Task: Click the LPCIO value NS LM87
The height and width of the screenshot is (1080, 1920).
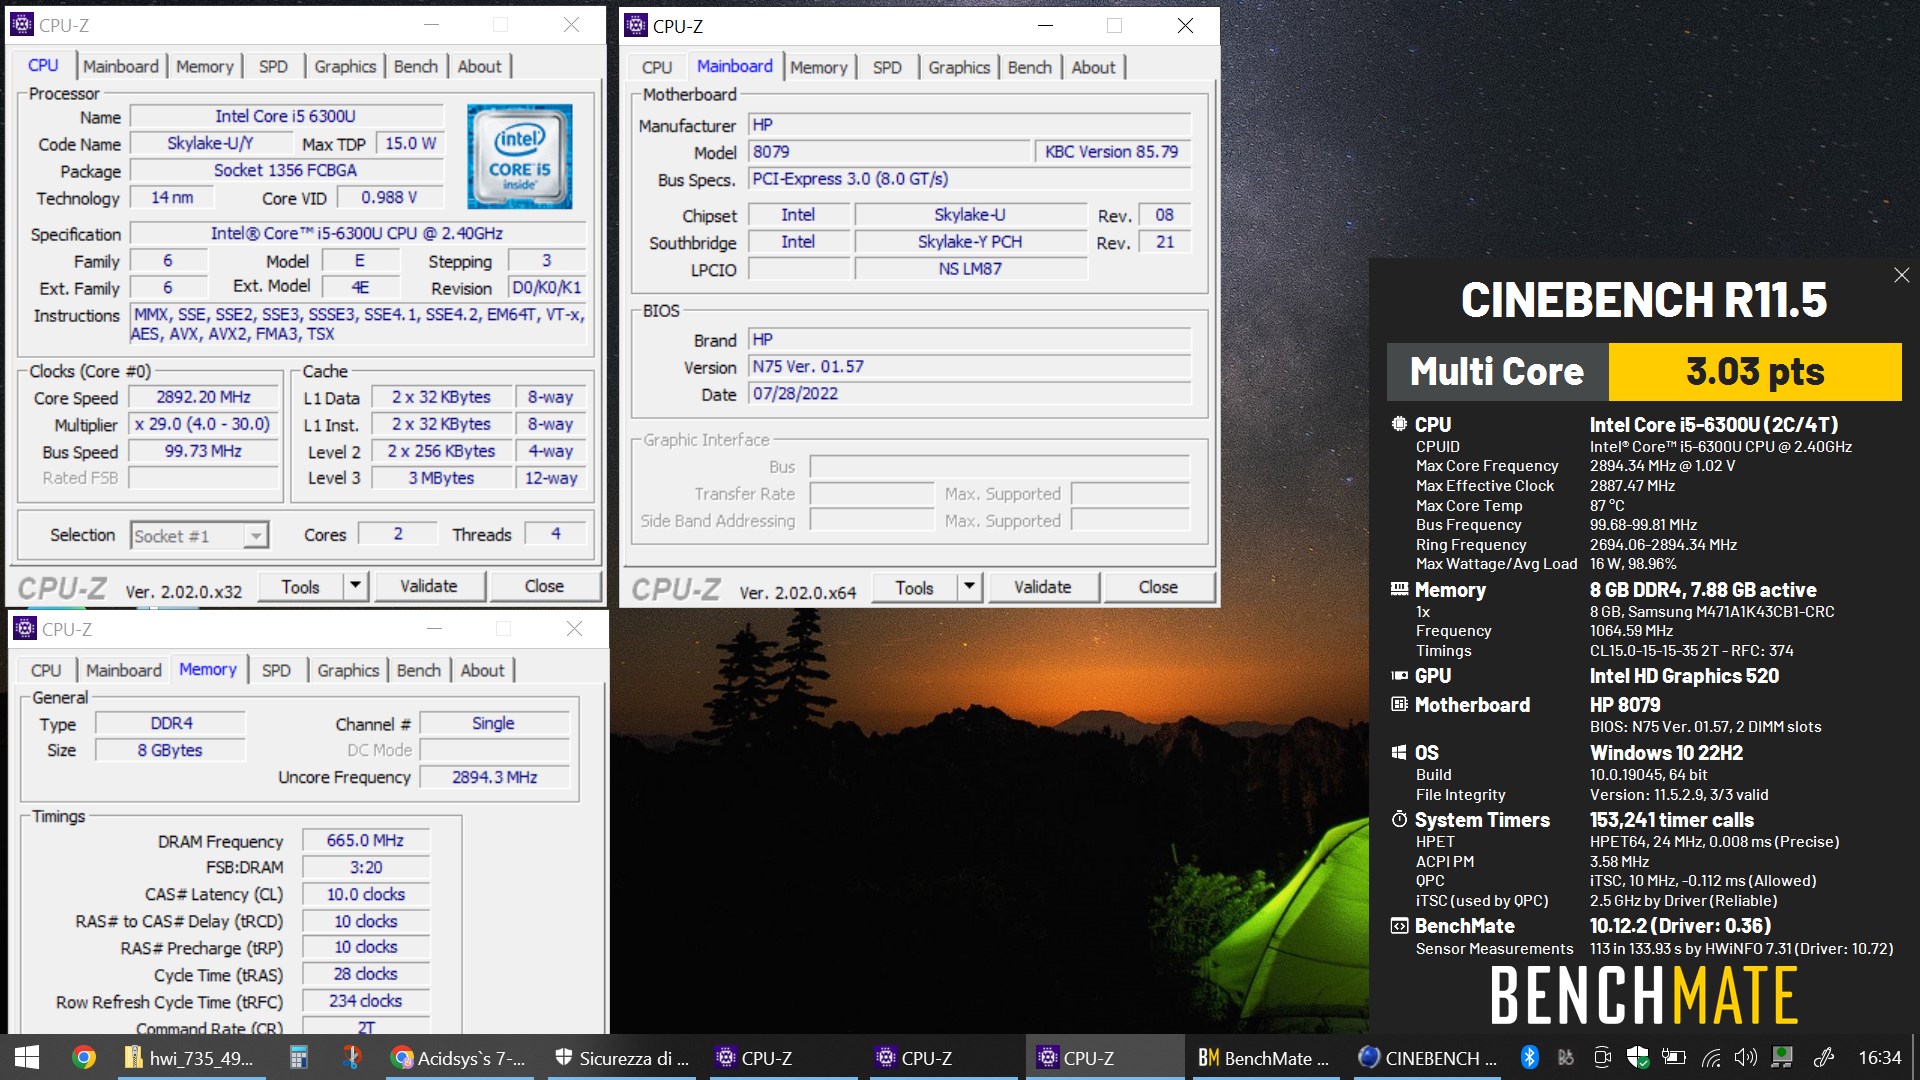Action: coord(970,268)
